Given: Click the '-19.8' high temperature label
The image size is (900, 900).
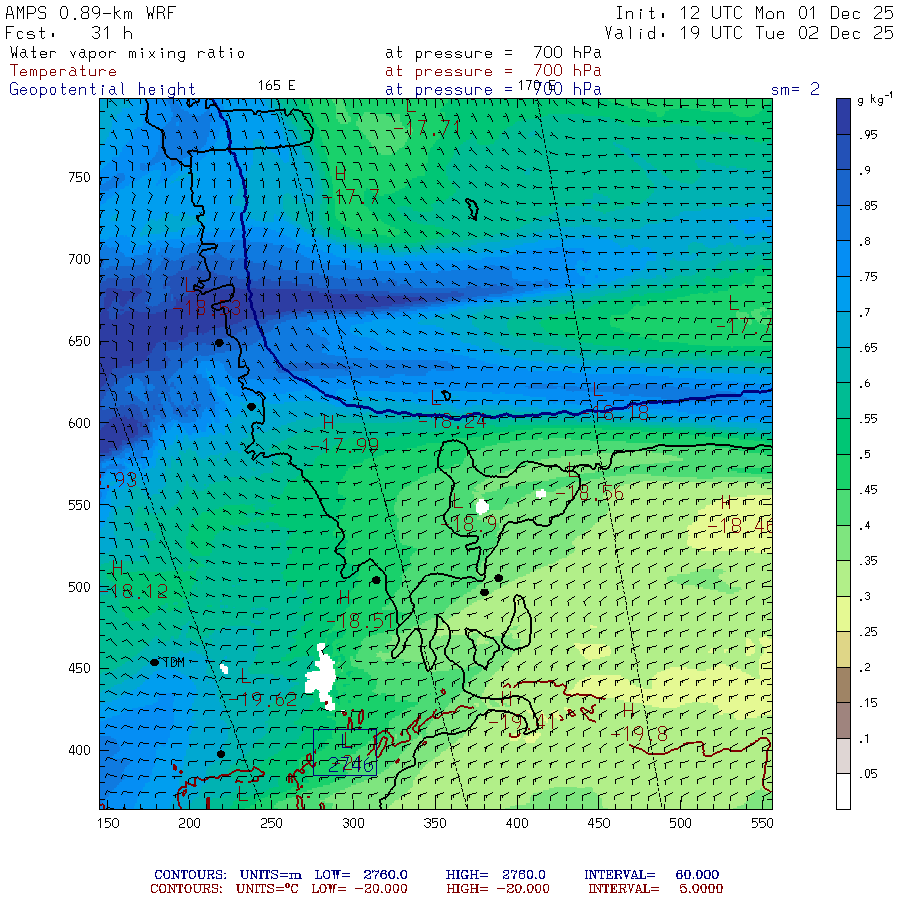Looking at the screenshot, I should 639,734.
